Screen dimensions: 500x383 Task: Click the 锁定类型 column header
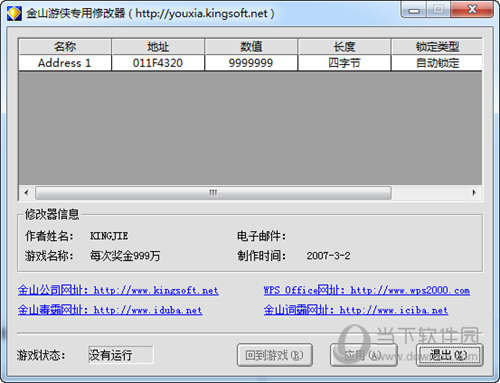coord(437,47)
